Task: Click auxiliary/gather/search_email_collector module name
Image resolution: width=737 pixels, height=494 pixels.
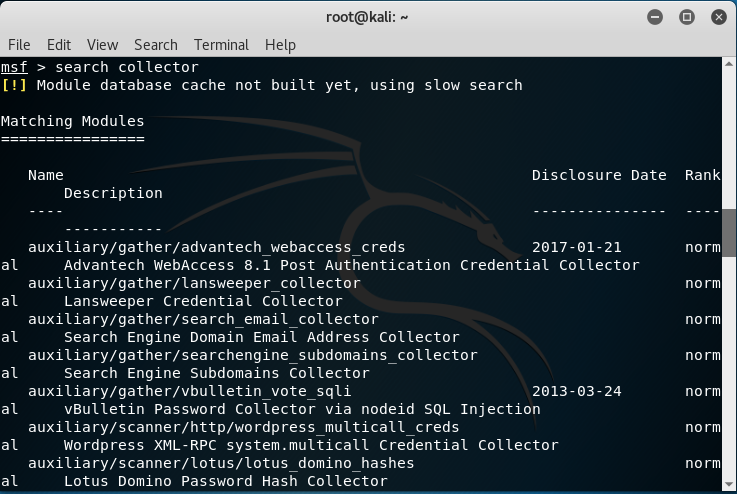Action: [203, 319]
